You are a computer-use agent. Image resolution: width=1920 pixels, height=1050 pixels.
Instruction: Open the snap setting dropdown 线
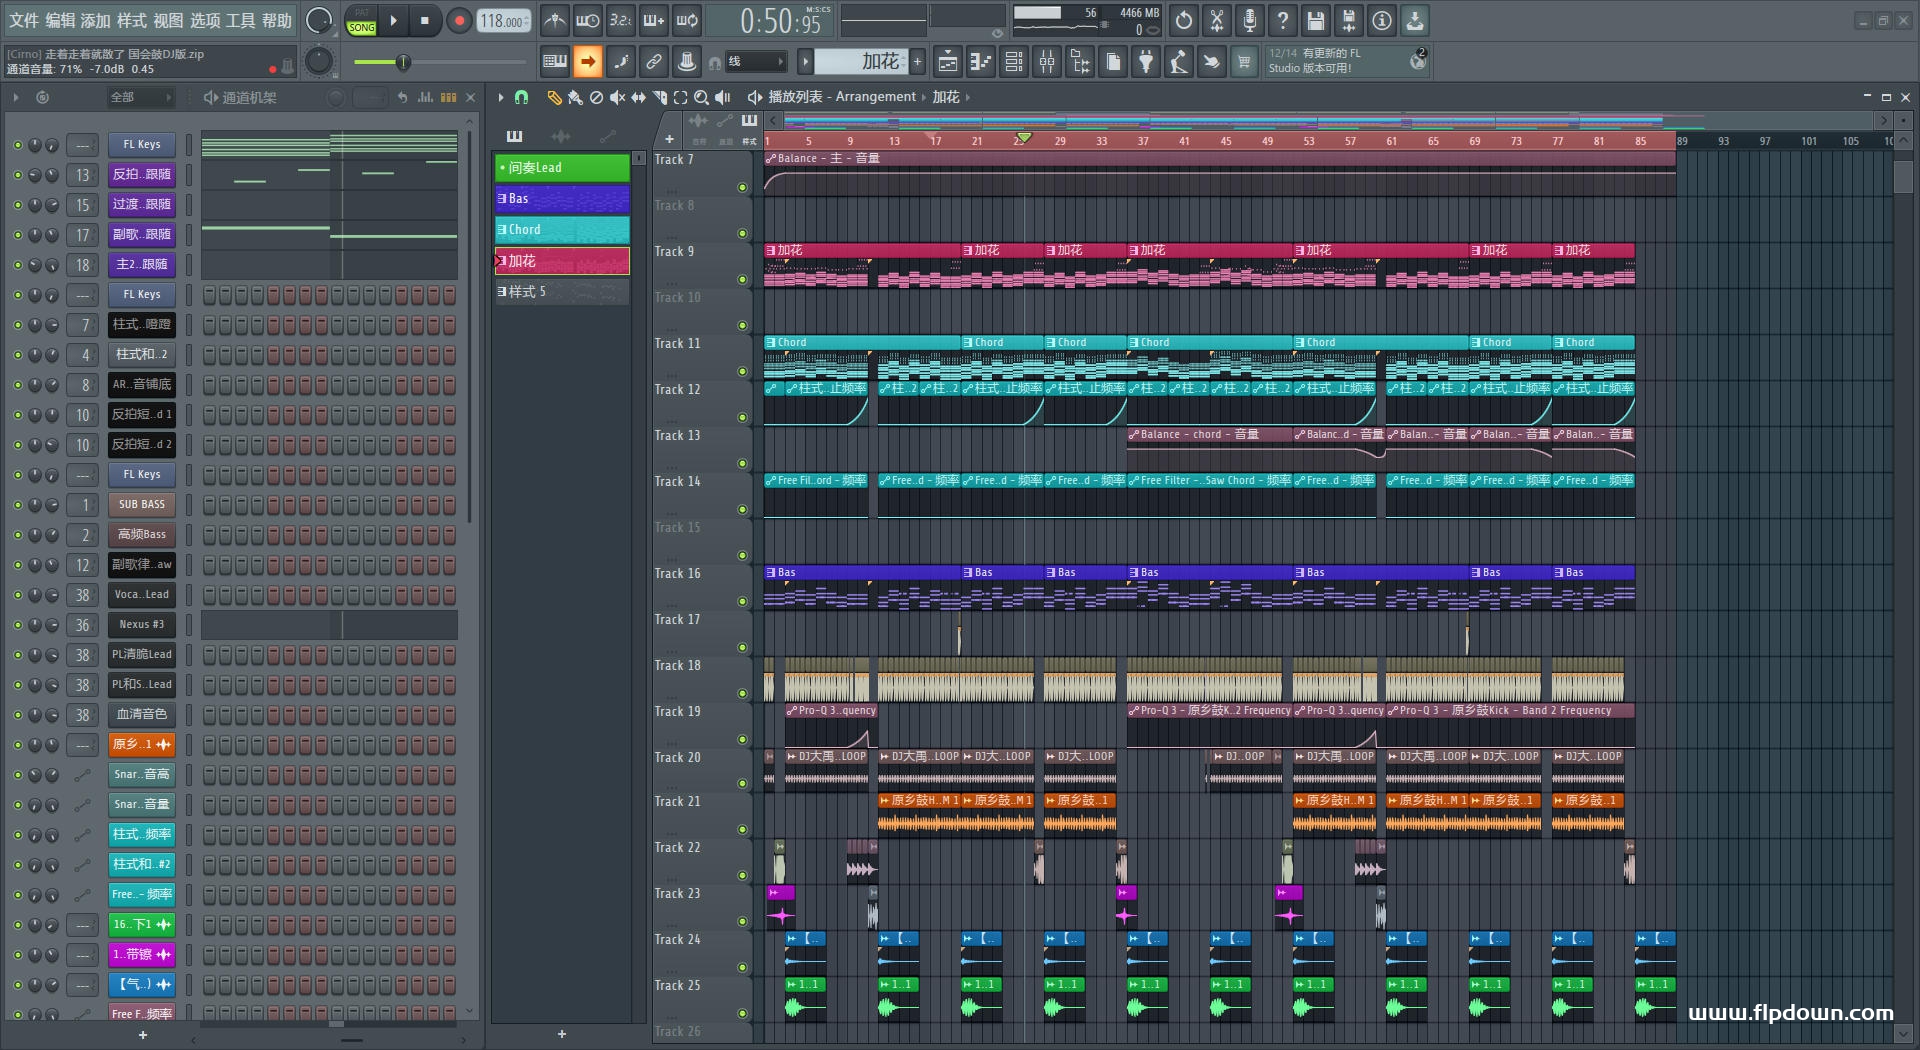click(x=755, y=62)
